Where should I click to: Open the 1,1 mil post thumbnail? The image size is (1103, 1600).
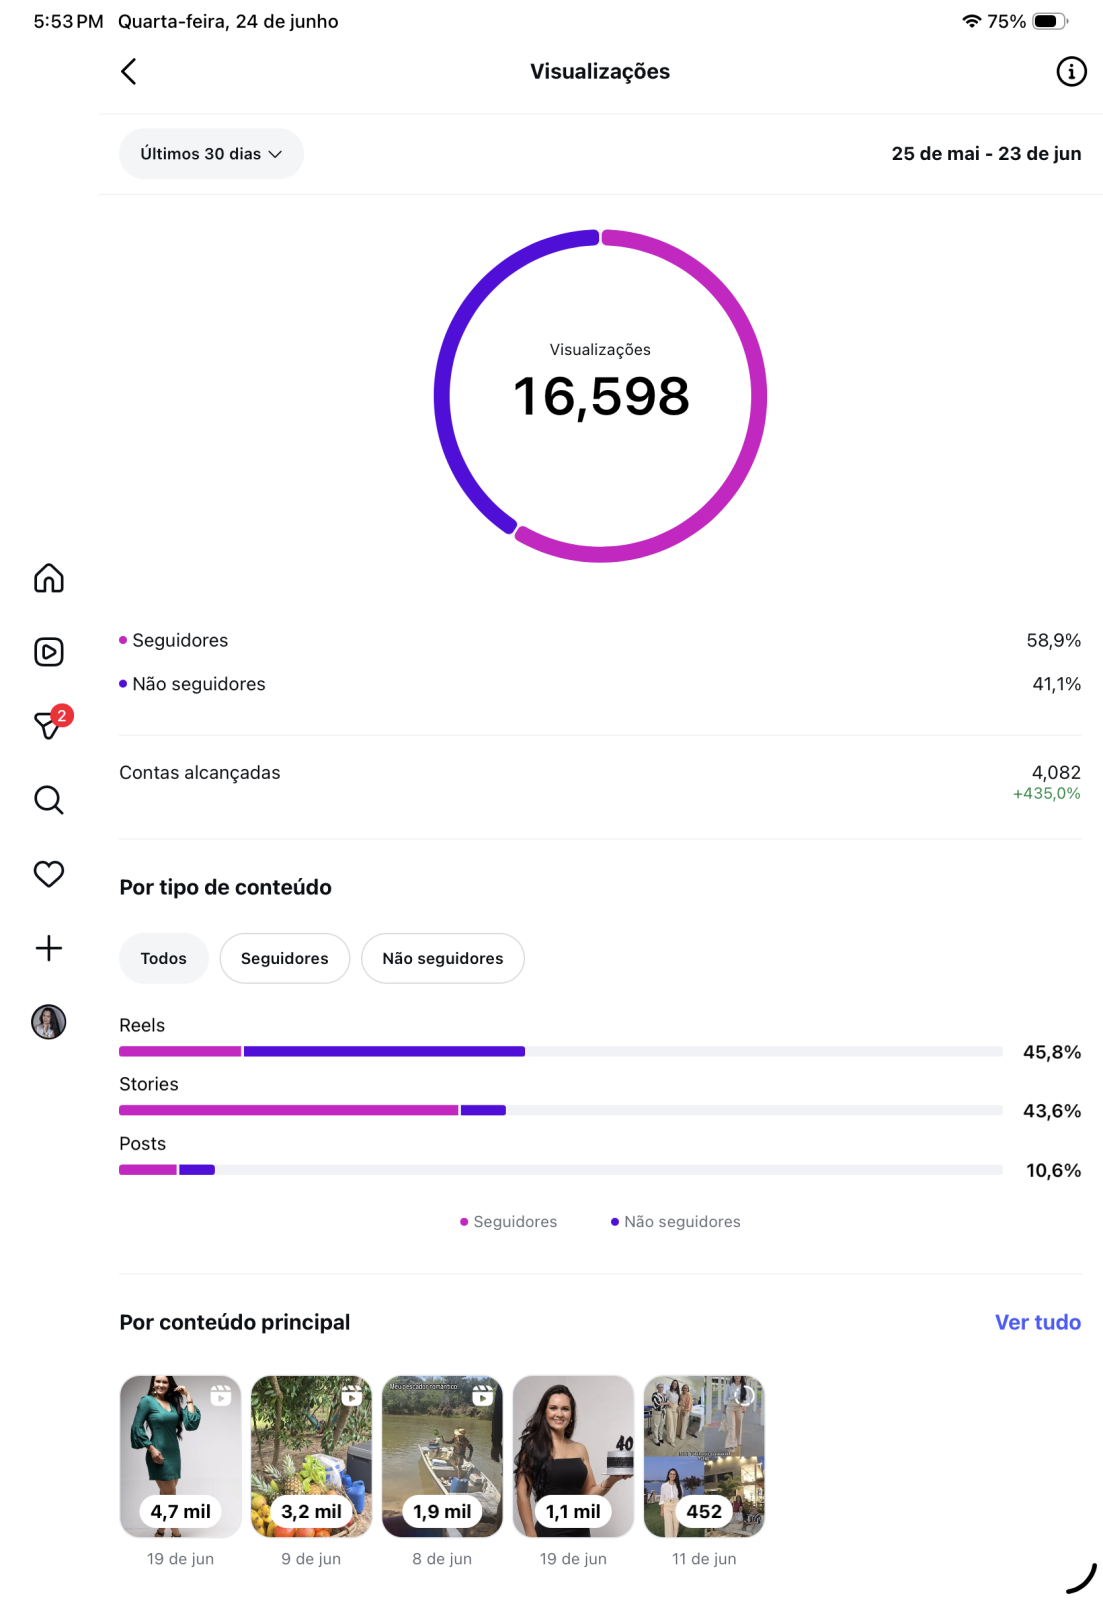click(574, 1456)
